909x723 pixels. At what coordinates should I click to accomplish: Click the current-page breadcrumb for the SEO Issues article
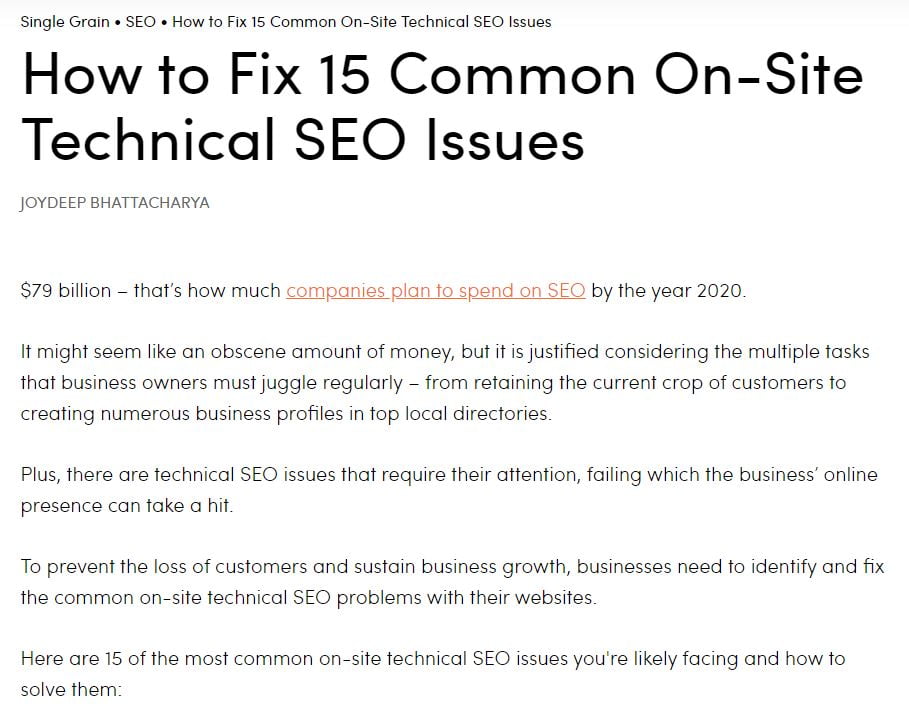pos(362,22)
